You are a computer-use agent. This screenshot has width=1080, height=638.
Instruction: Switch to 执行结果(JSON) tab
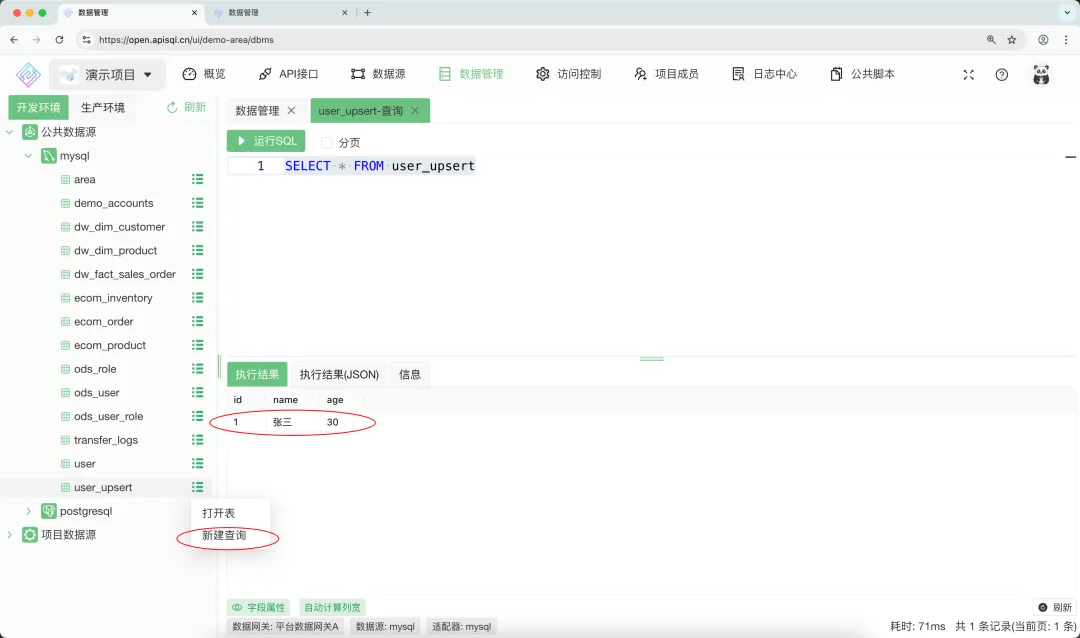click(x=339, y=374)
